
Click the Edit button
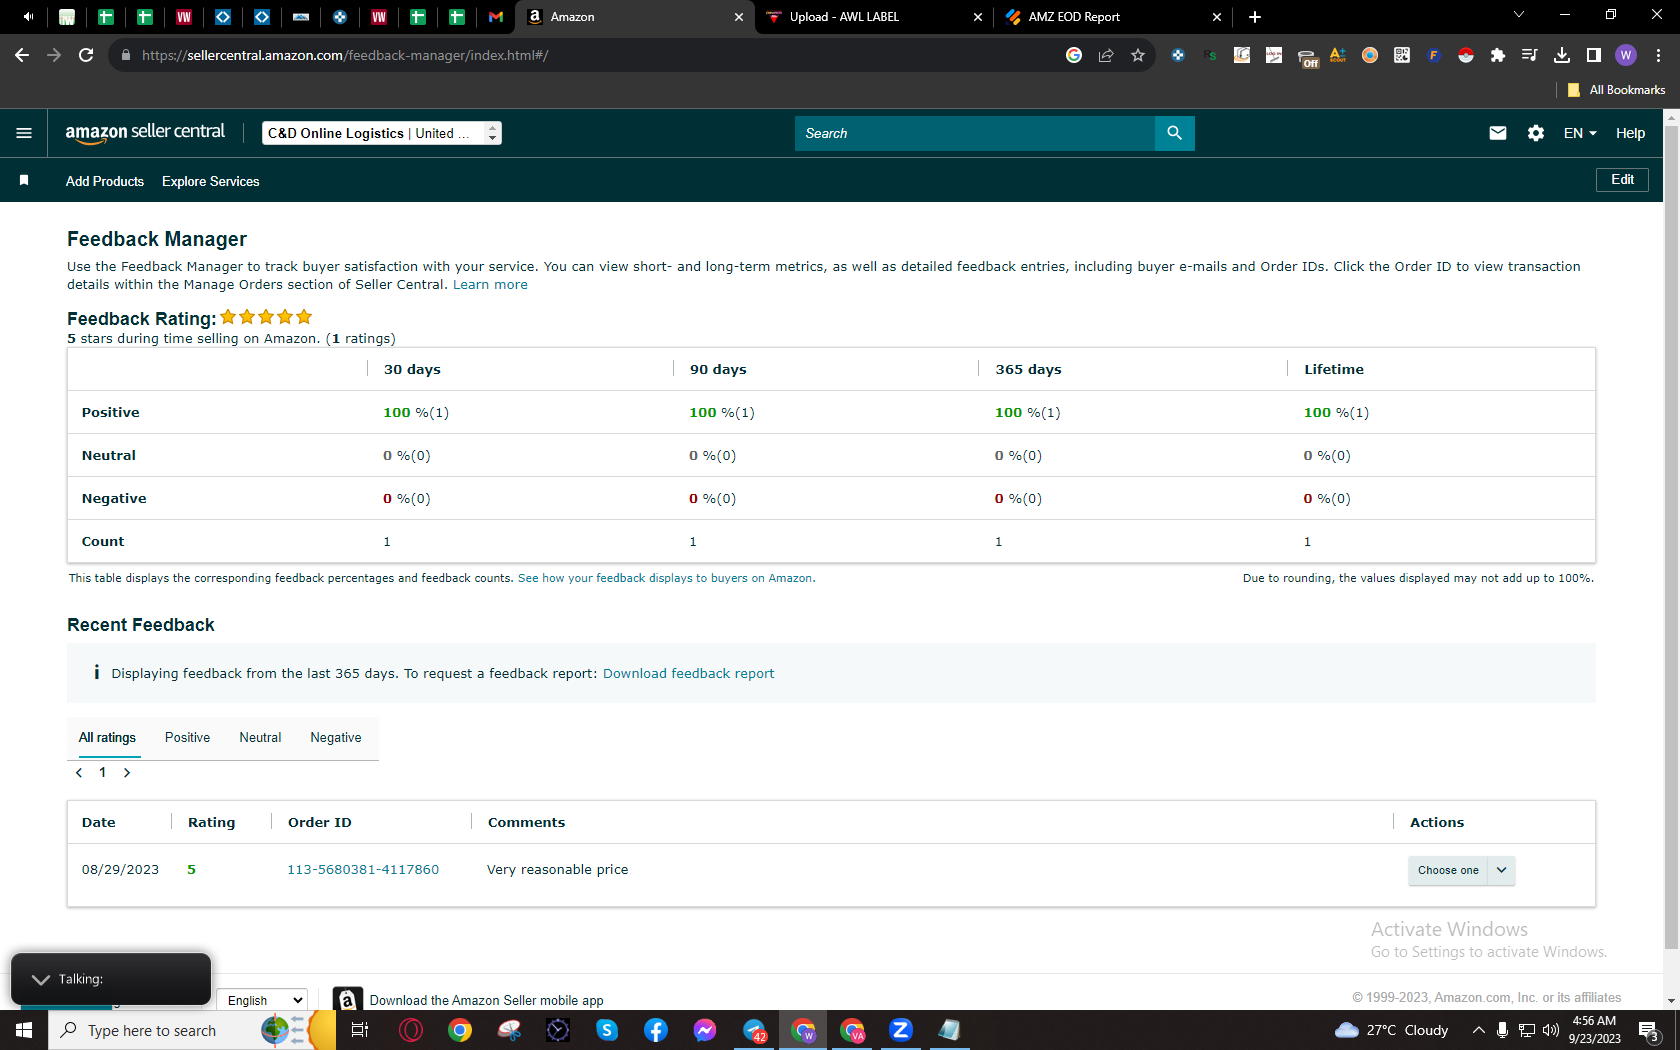pyautogui.click(x=1622, y=180)
